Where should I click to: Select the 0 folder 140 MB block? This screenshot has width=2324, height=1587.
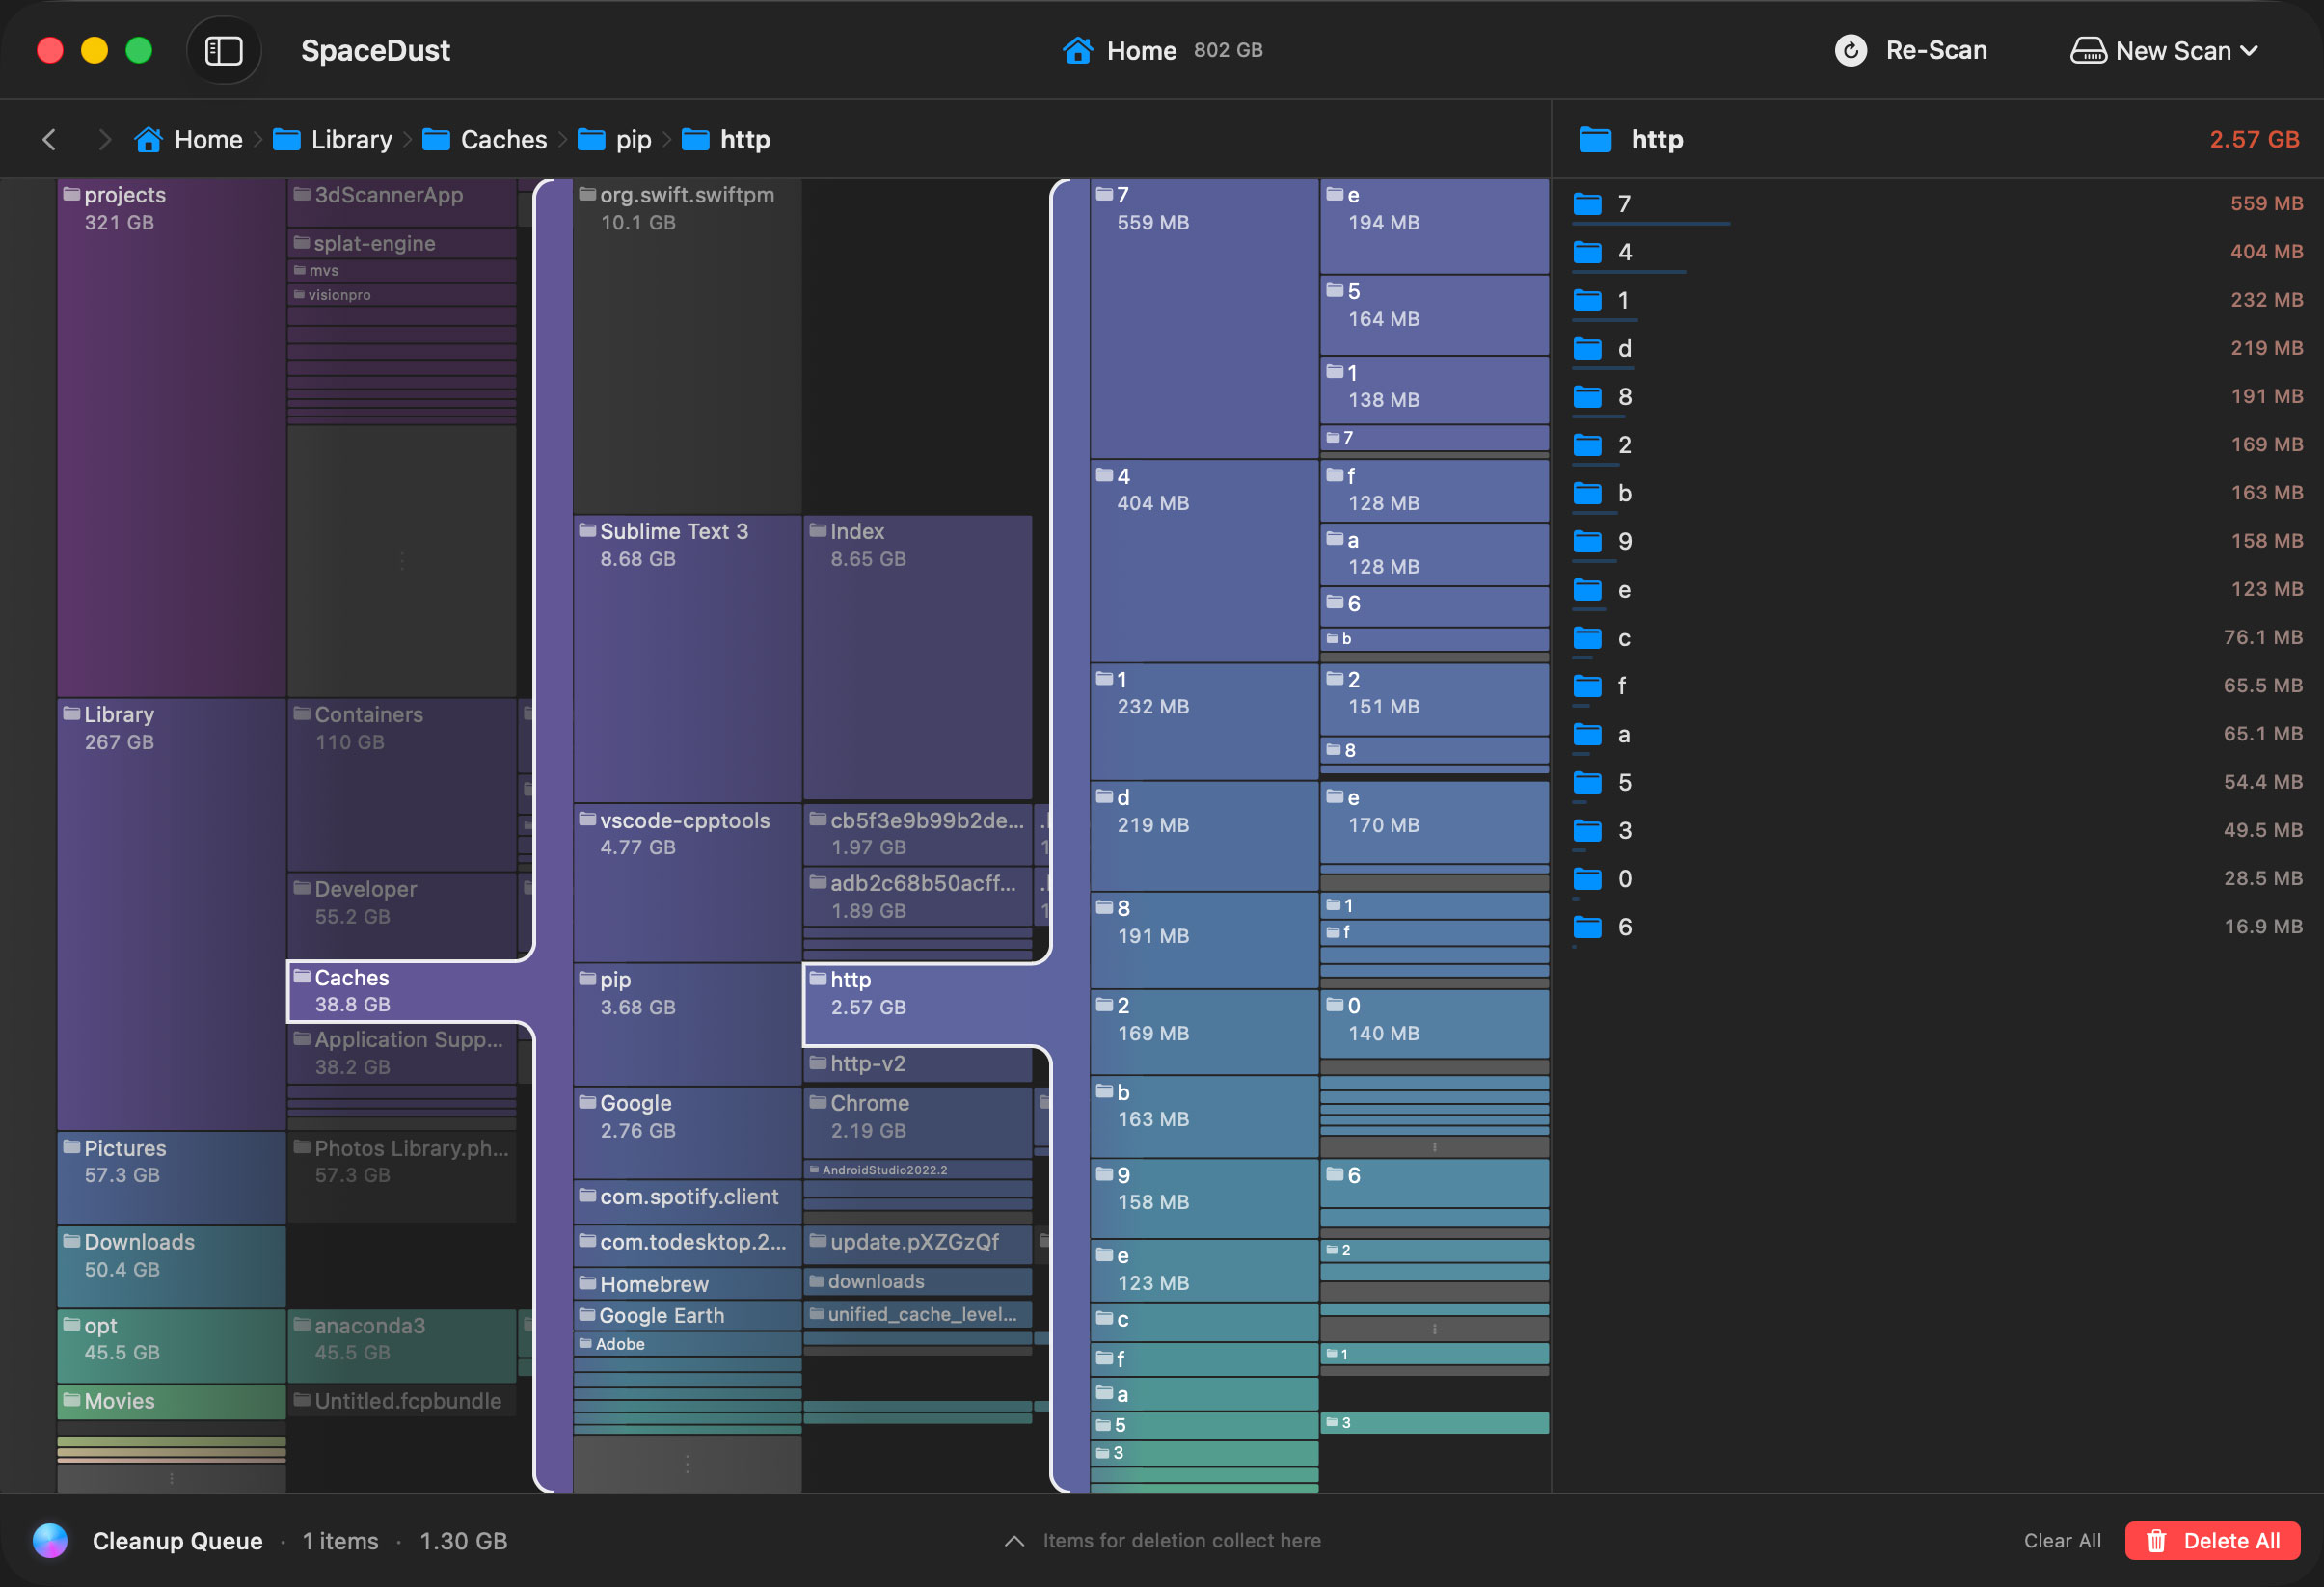click(1434, 1024)
